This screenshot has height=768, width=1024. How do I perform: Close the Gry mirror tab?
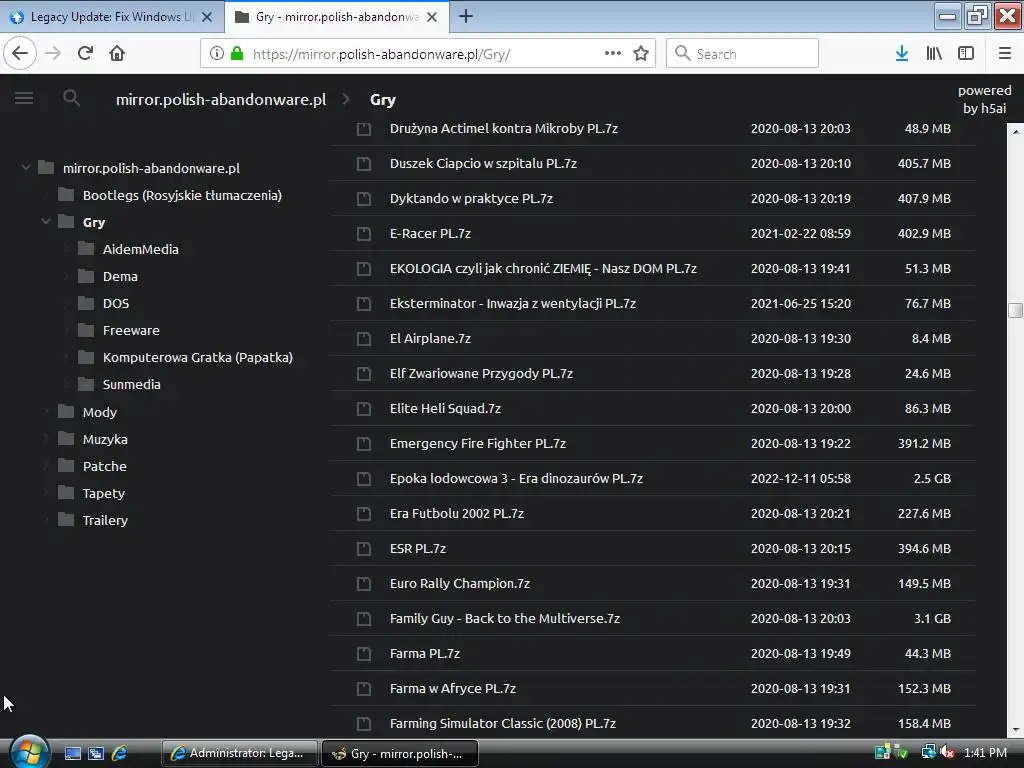click(x=432, y=17)
